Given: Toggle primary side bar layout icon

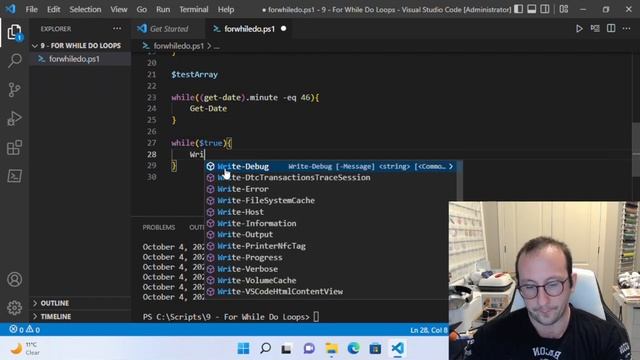Looking at the screenshot, I should tap(518, 9).
